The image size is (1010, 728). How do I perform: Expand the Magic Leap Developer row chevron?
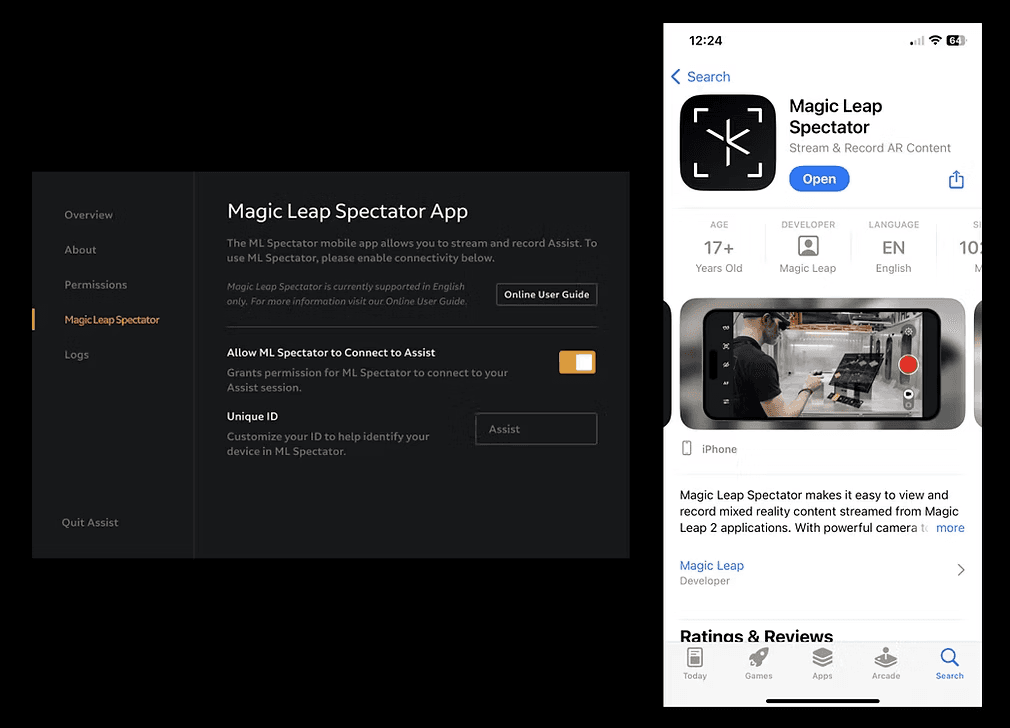tap(960, 570)
